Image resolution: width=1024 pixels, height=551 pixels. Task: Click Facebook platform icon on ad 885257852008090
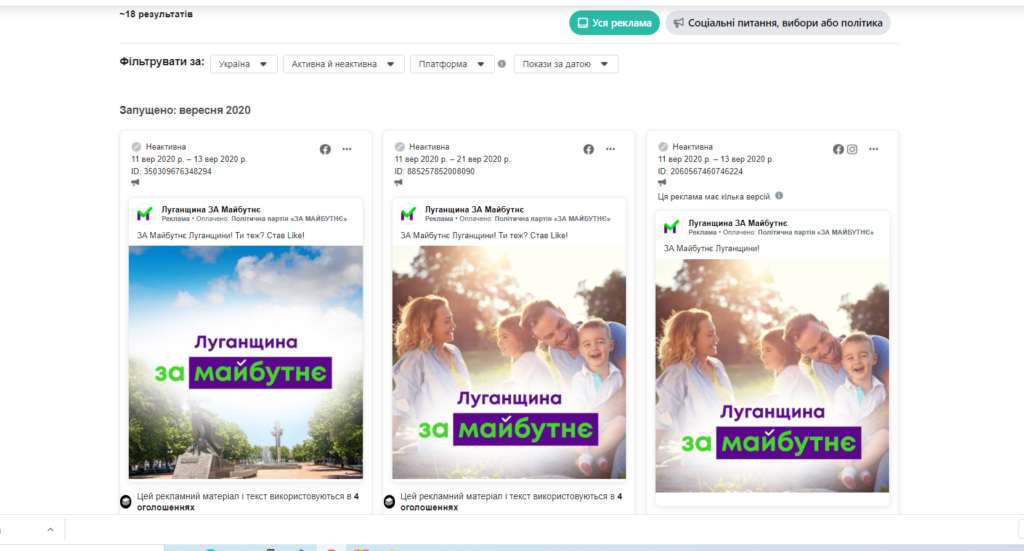coord(588,150)
